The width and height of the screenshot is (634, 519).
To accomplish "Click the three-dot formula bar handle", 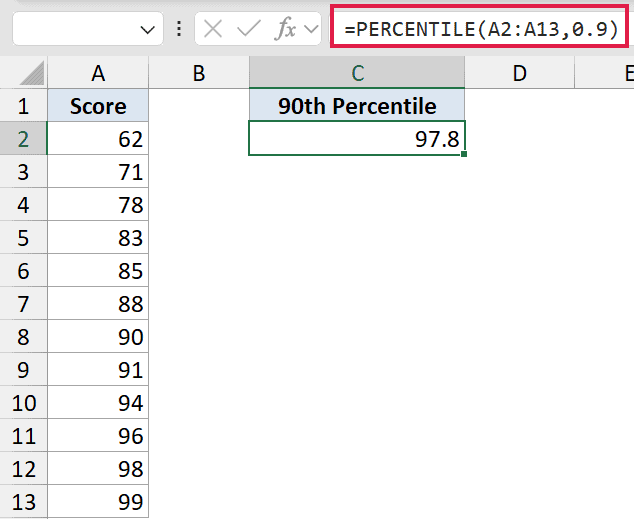I will pyautogui.click(x=179, y=29).
